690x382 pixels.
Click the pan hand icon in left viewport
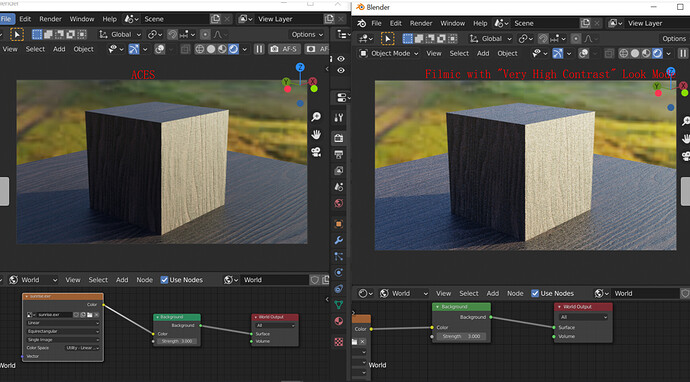coord(316,134)
